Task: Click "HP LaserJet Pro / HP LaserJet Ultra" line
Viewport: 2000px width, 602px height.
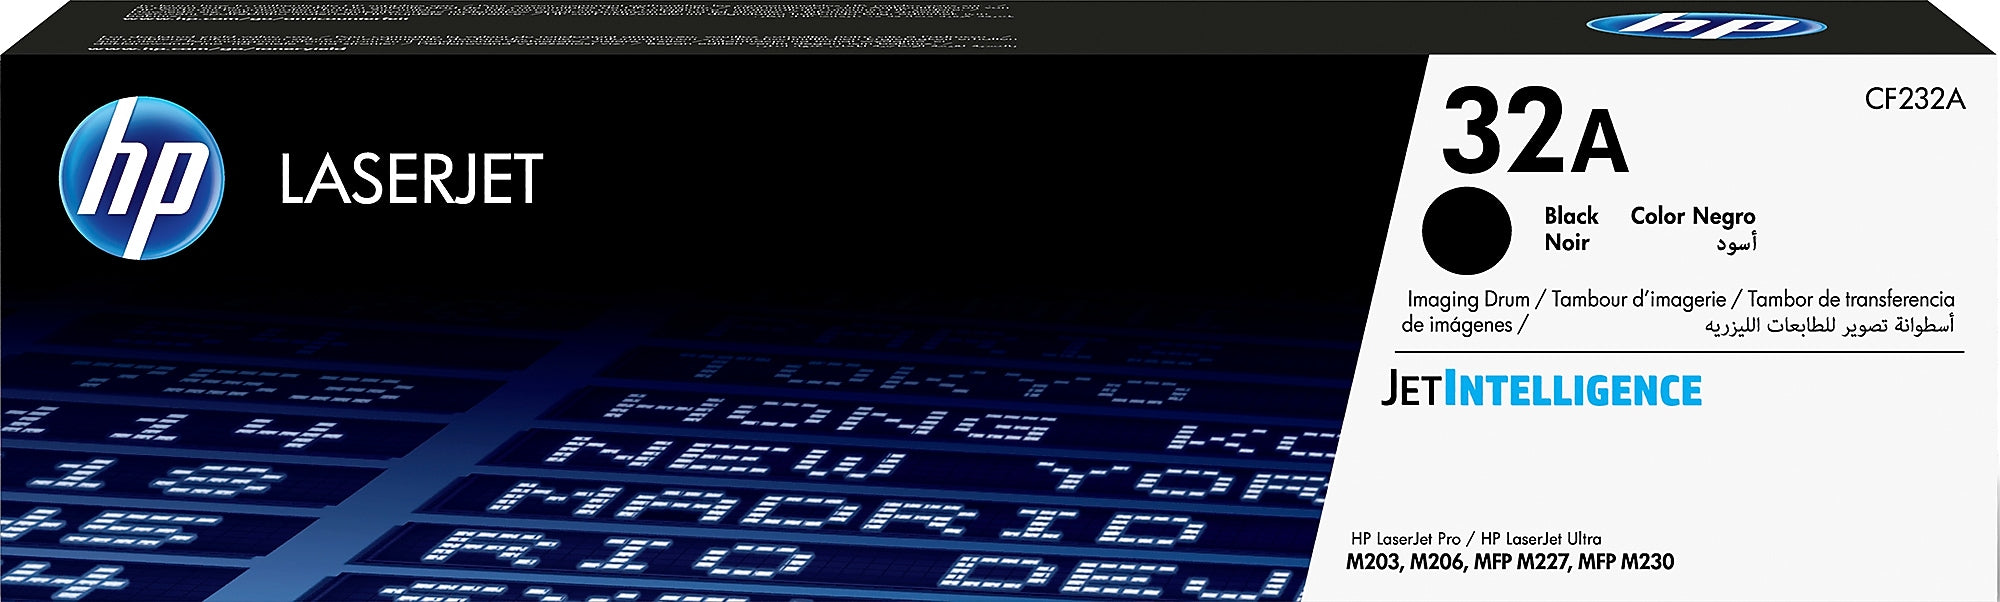Action: click(1476, 539)
